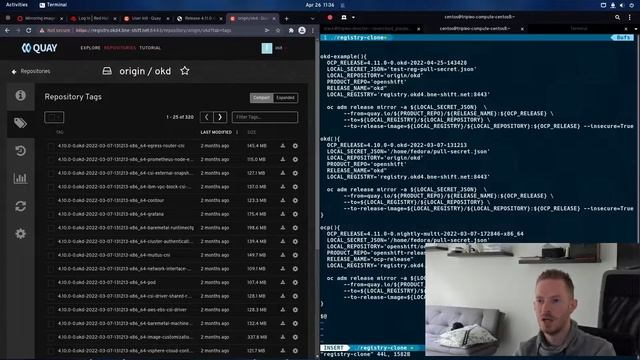
Task: Open the Repositories menu in Quay
Action: coord(120,48)
